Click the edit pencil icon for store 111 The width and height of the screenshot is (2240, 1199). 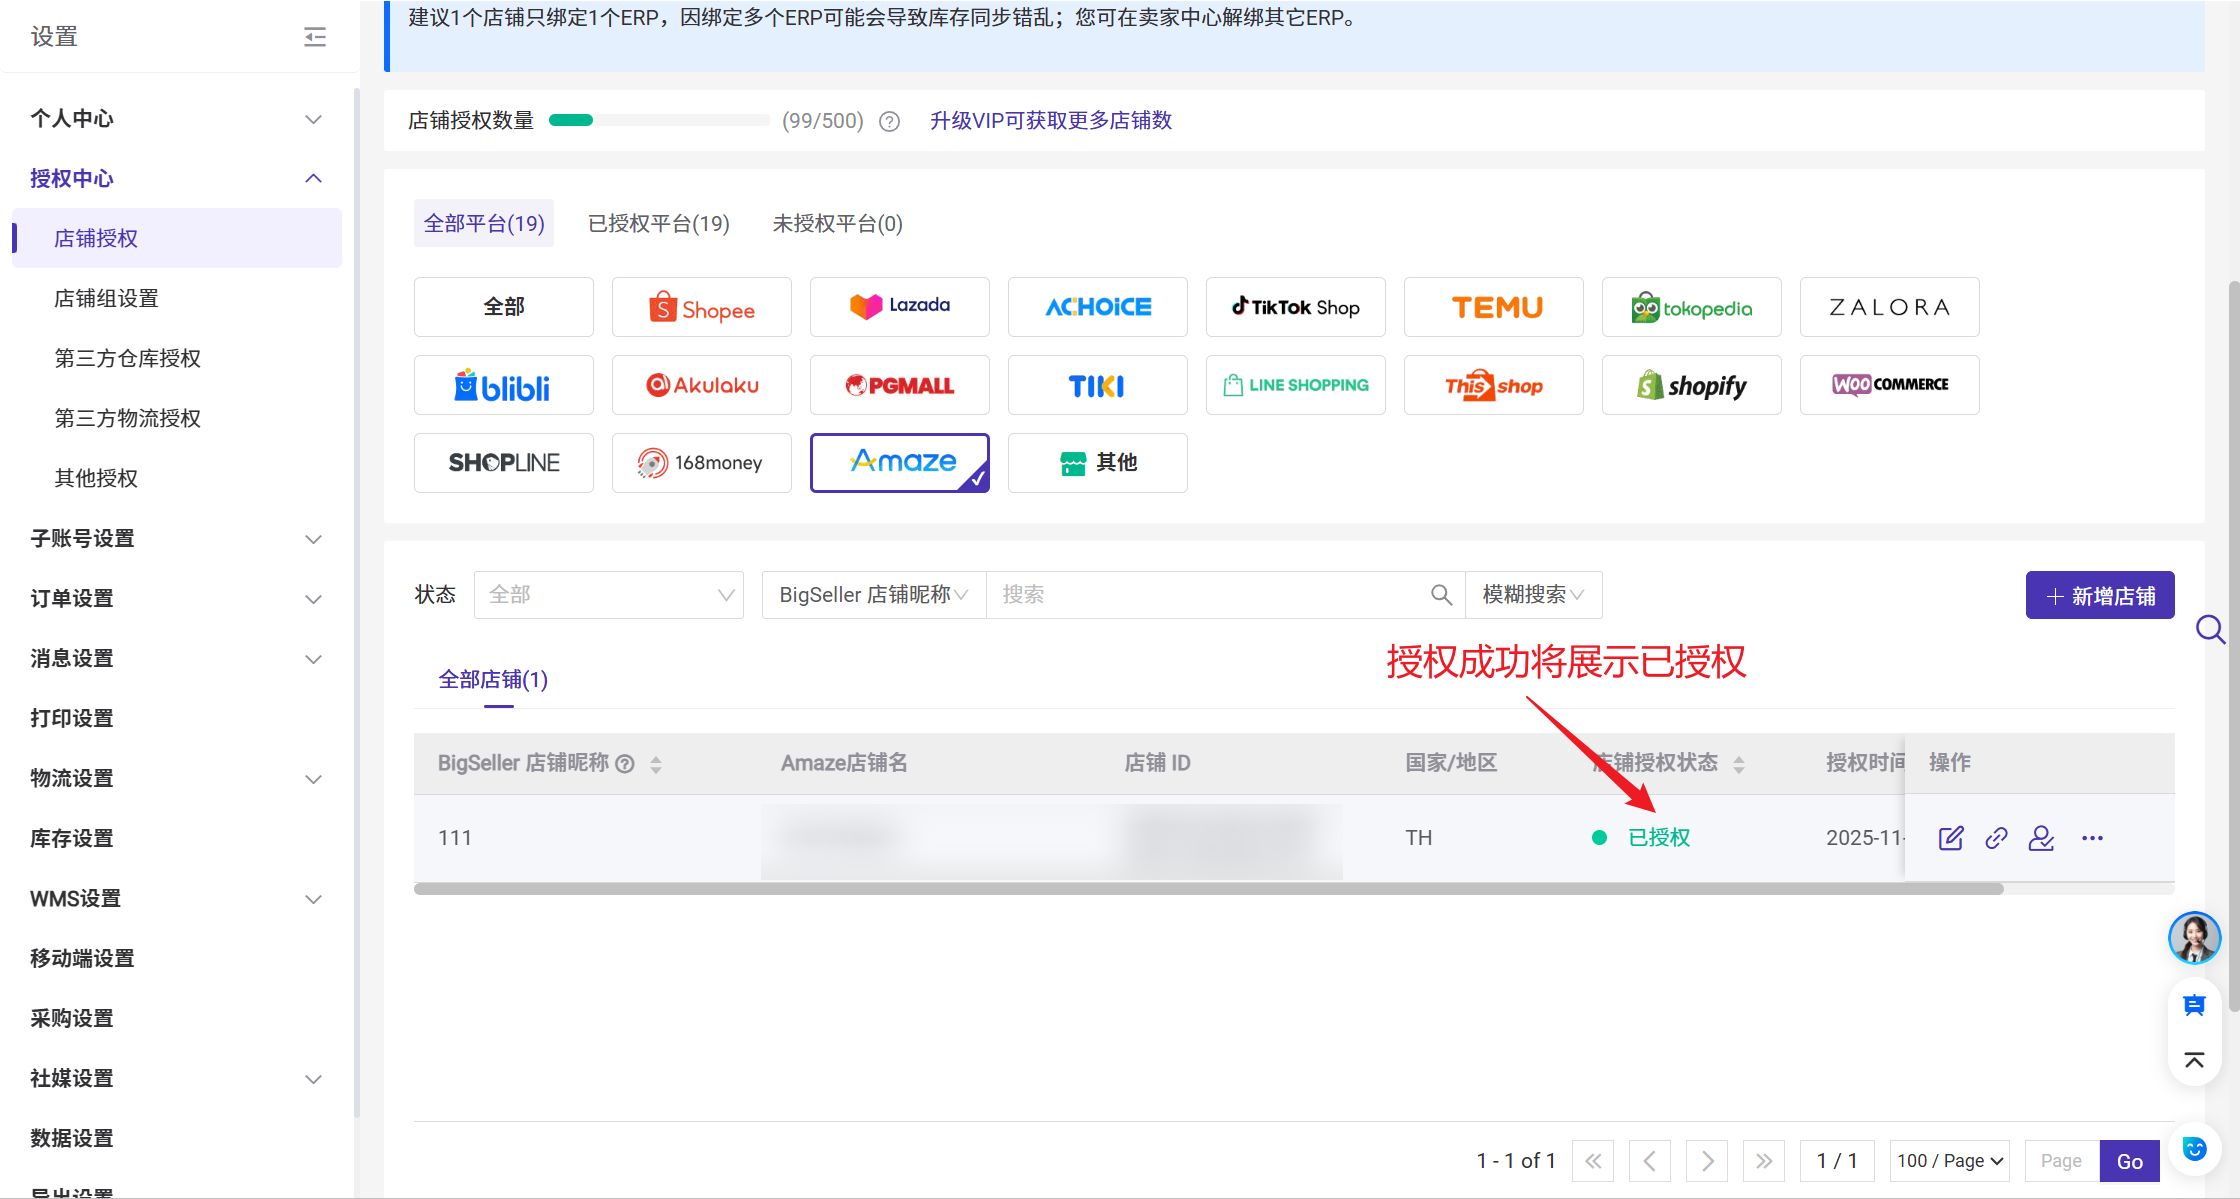[x=1951, y=838]
